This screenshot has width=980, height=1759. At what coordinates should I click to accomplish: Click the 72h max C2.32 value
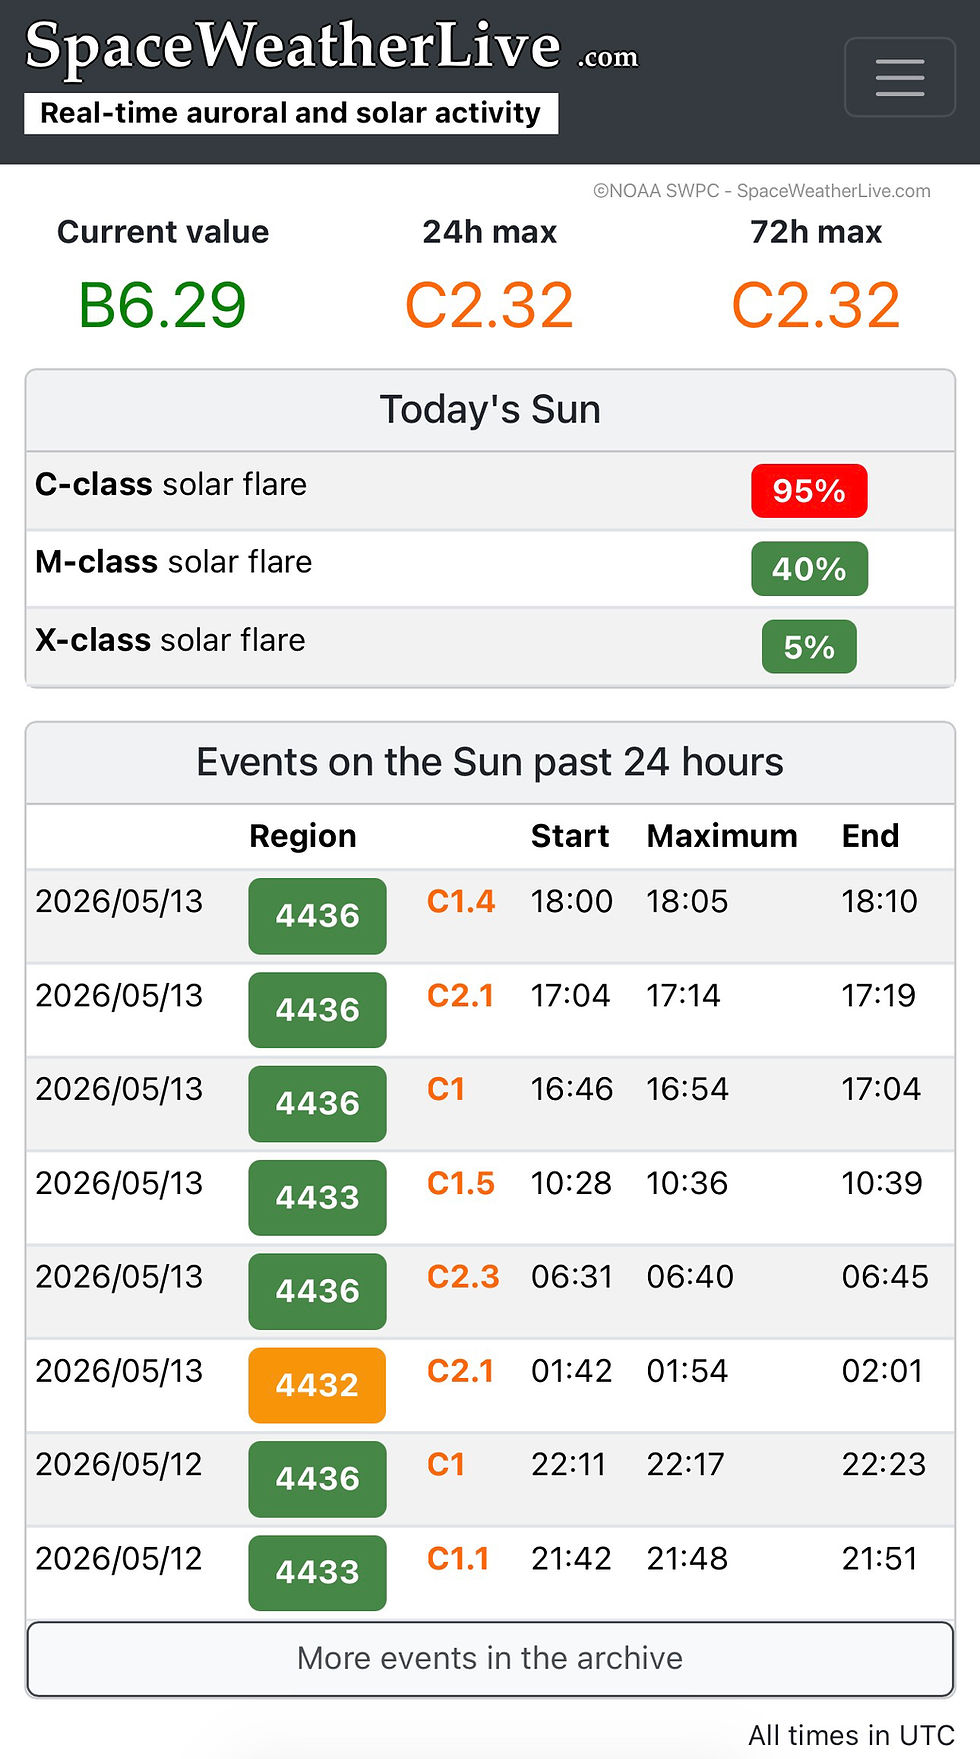(x=816, y=305)
